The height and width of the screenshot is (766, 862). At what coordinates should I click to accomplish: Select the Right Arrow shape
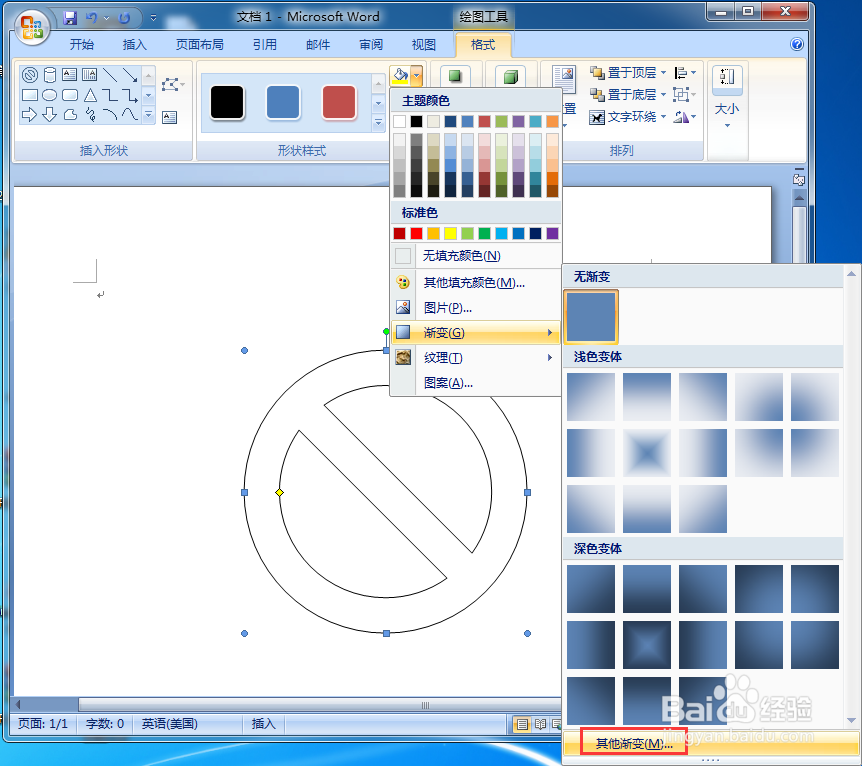[30, 114]
